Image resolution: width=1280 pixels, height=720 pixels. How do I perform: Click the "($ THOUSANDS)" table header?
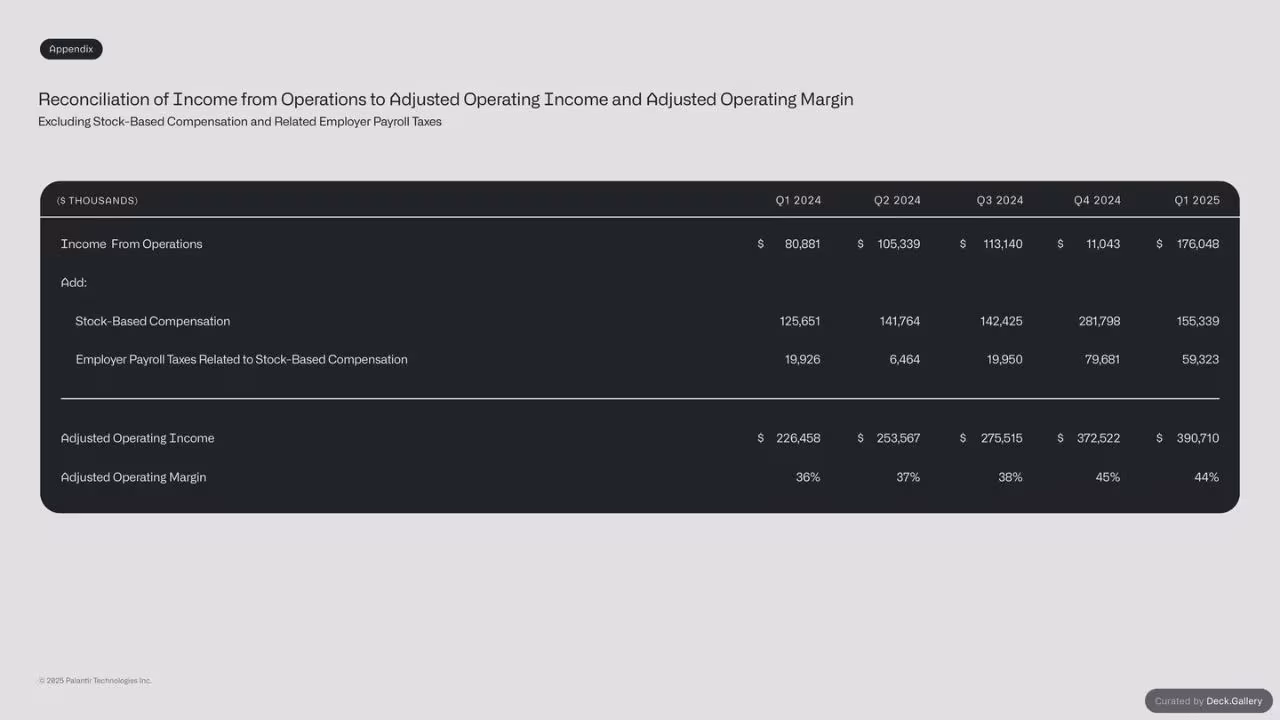click(97, 201)
